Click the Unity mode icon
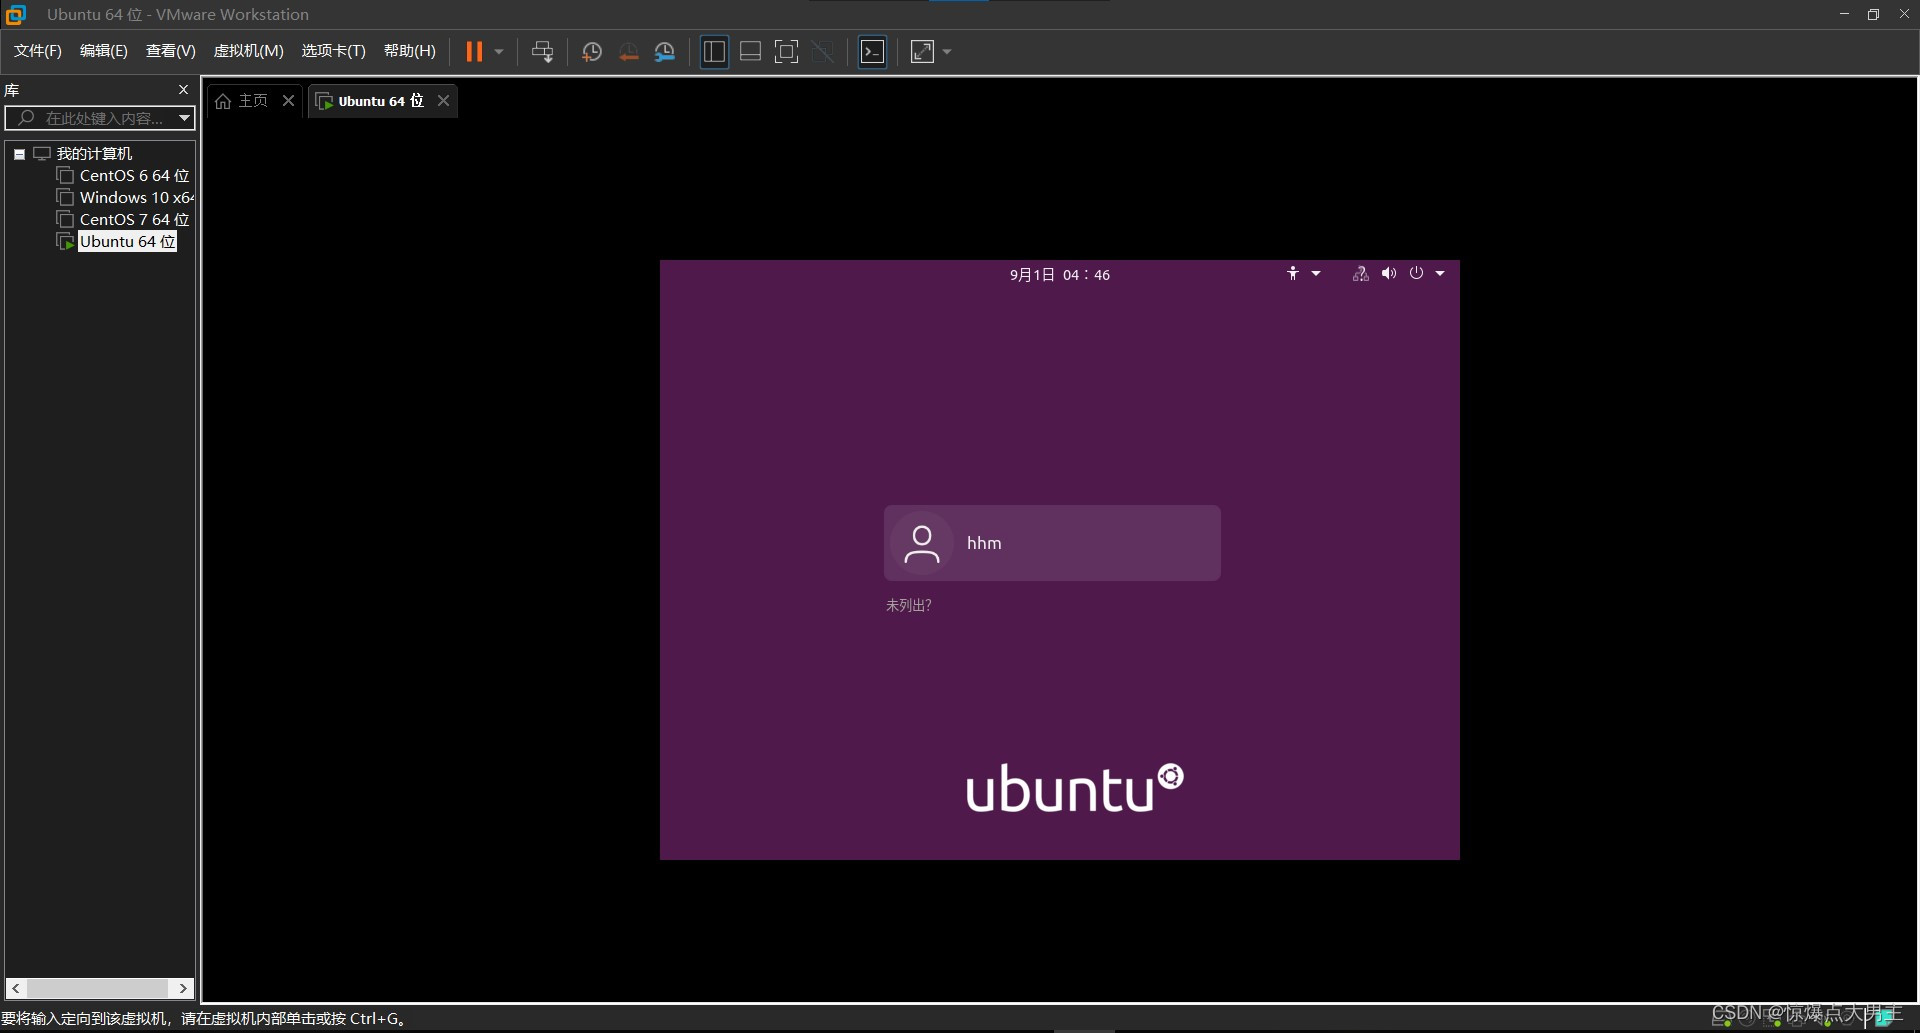The image size is (1920, 1033). (823, 52)
